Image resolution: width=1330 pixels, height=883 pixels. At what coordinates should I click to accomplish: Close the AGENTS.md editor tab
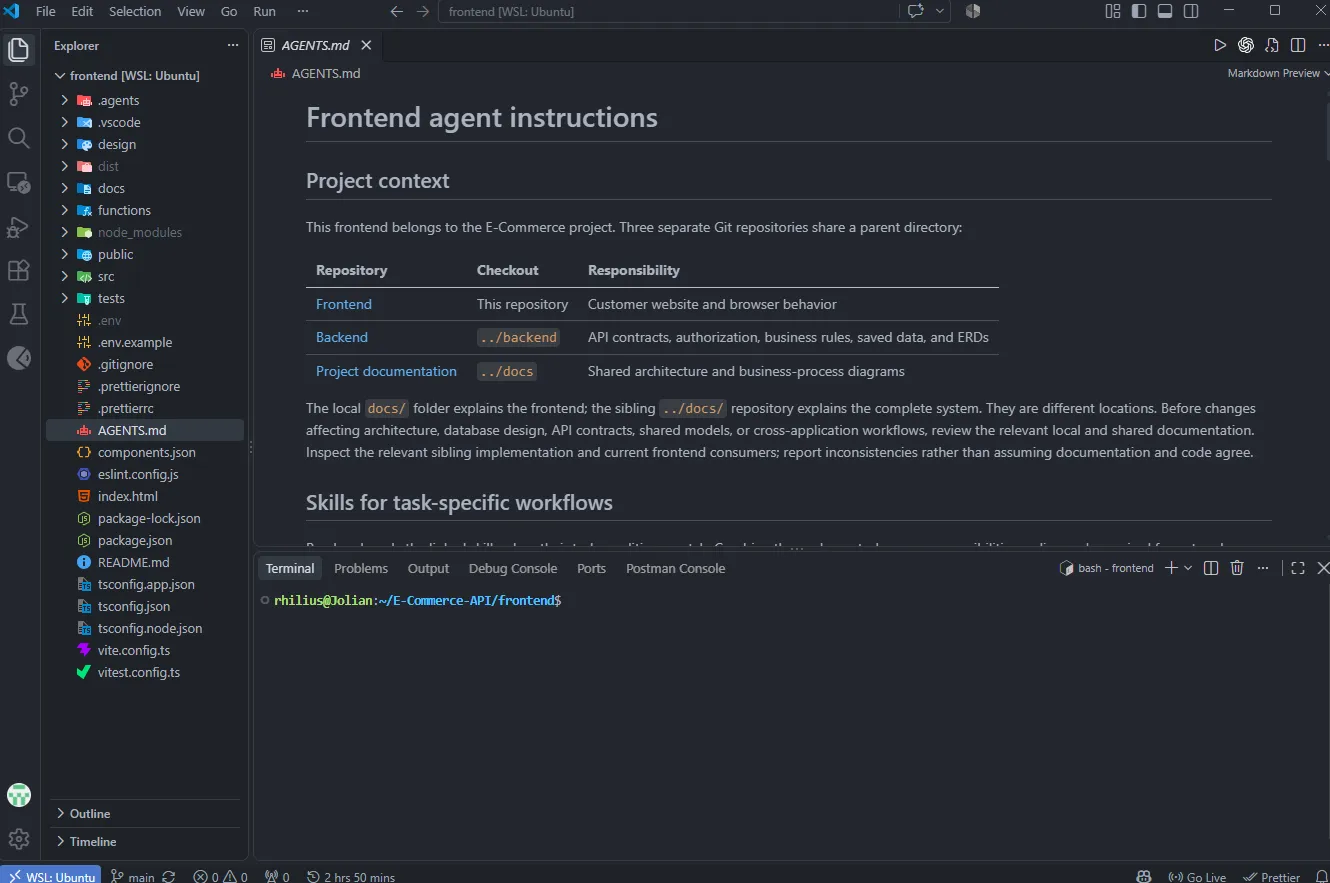click(366, 45)
